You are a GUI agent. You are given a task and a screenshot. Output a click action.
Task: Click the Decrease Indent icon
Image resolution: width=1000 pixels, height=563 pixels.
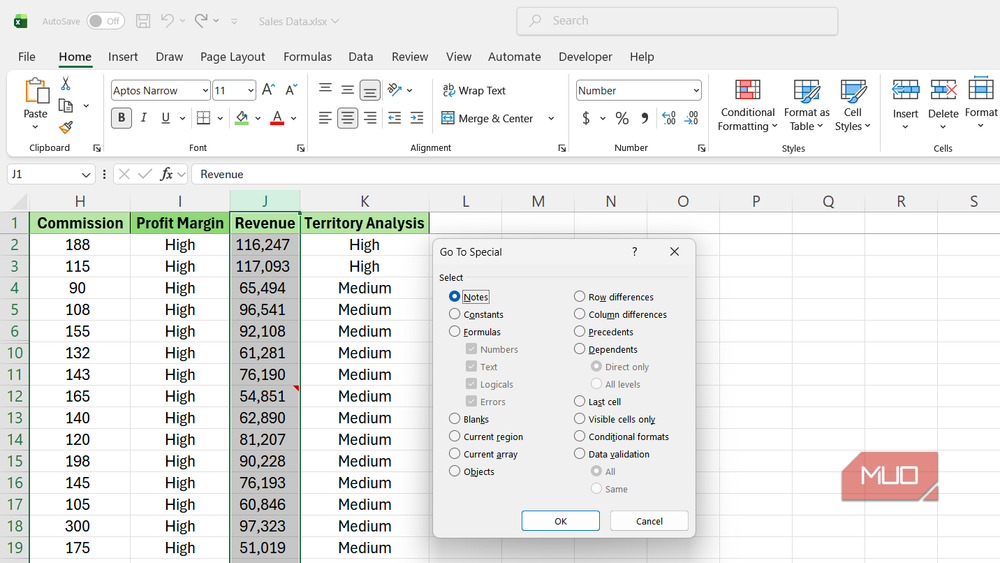tap(394, 118)
